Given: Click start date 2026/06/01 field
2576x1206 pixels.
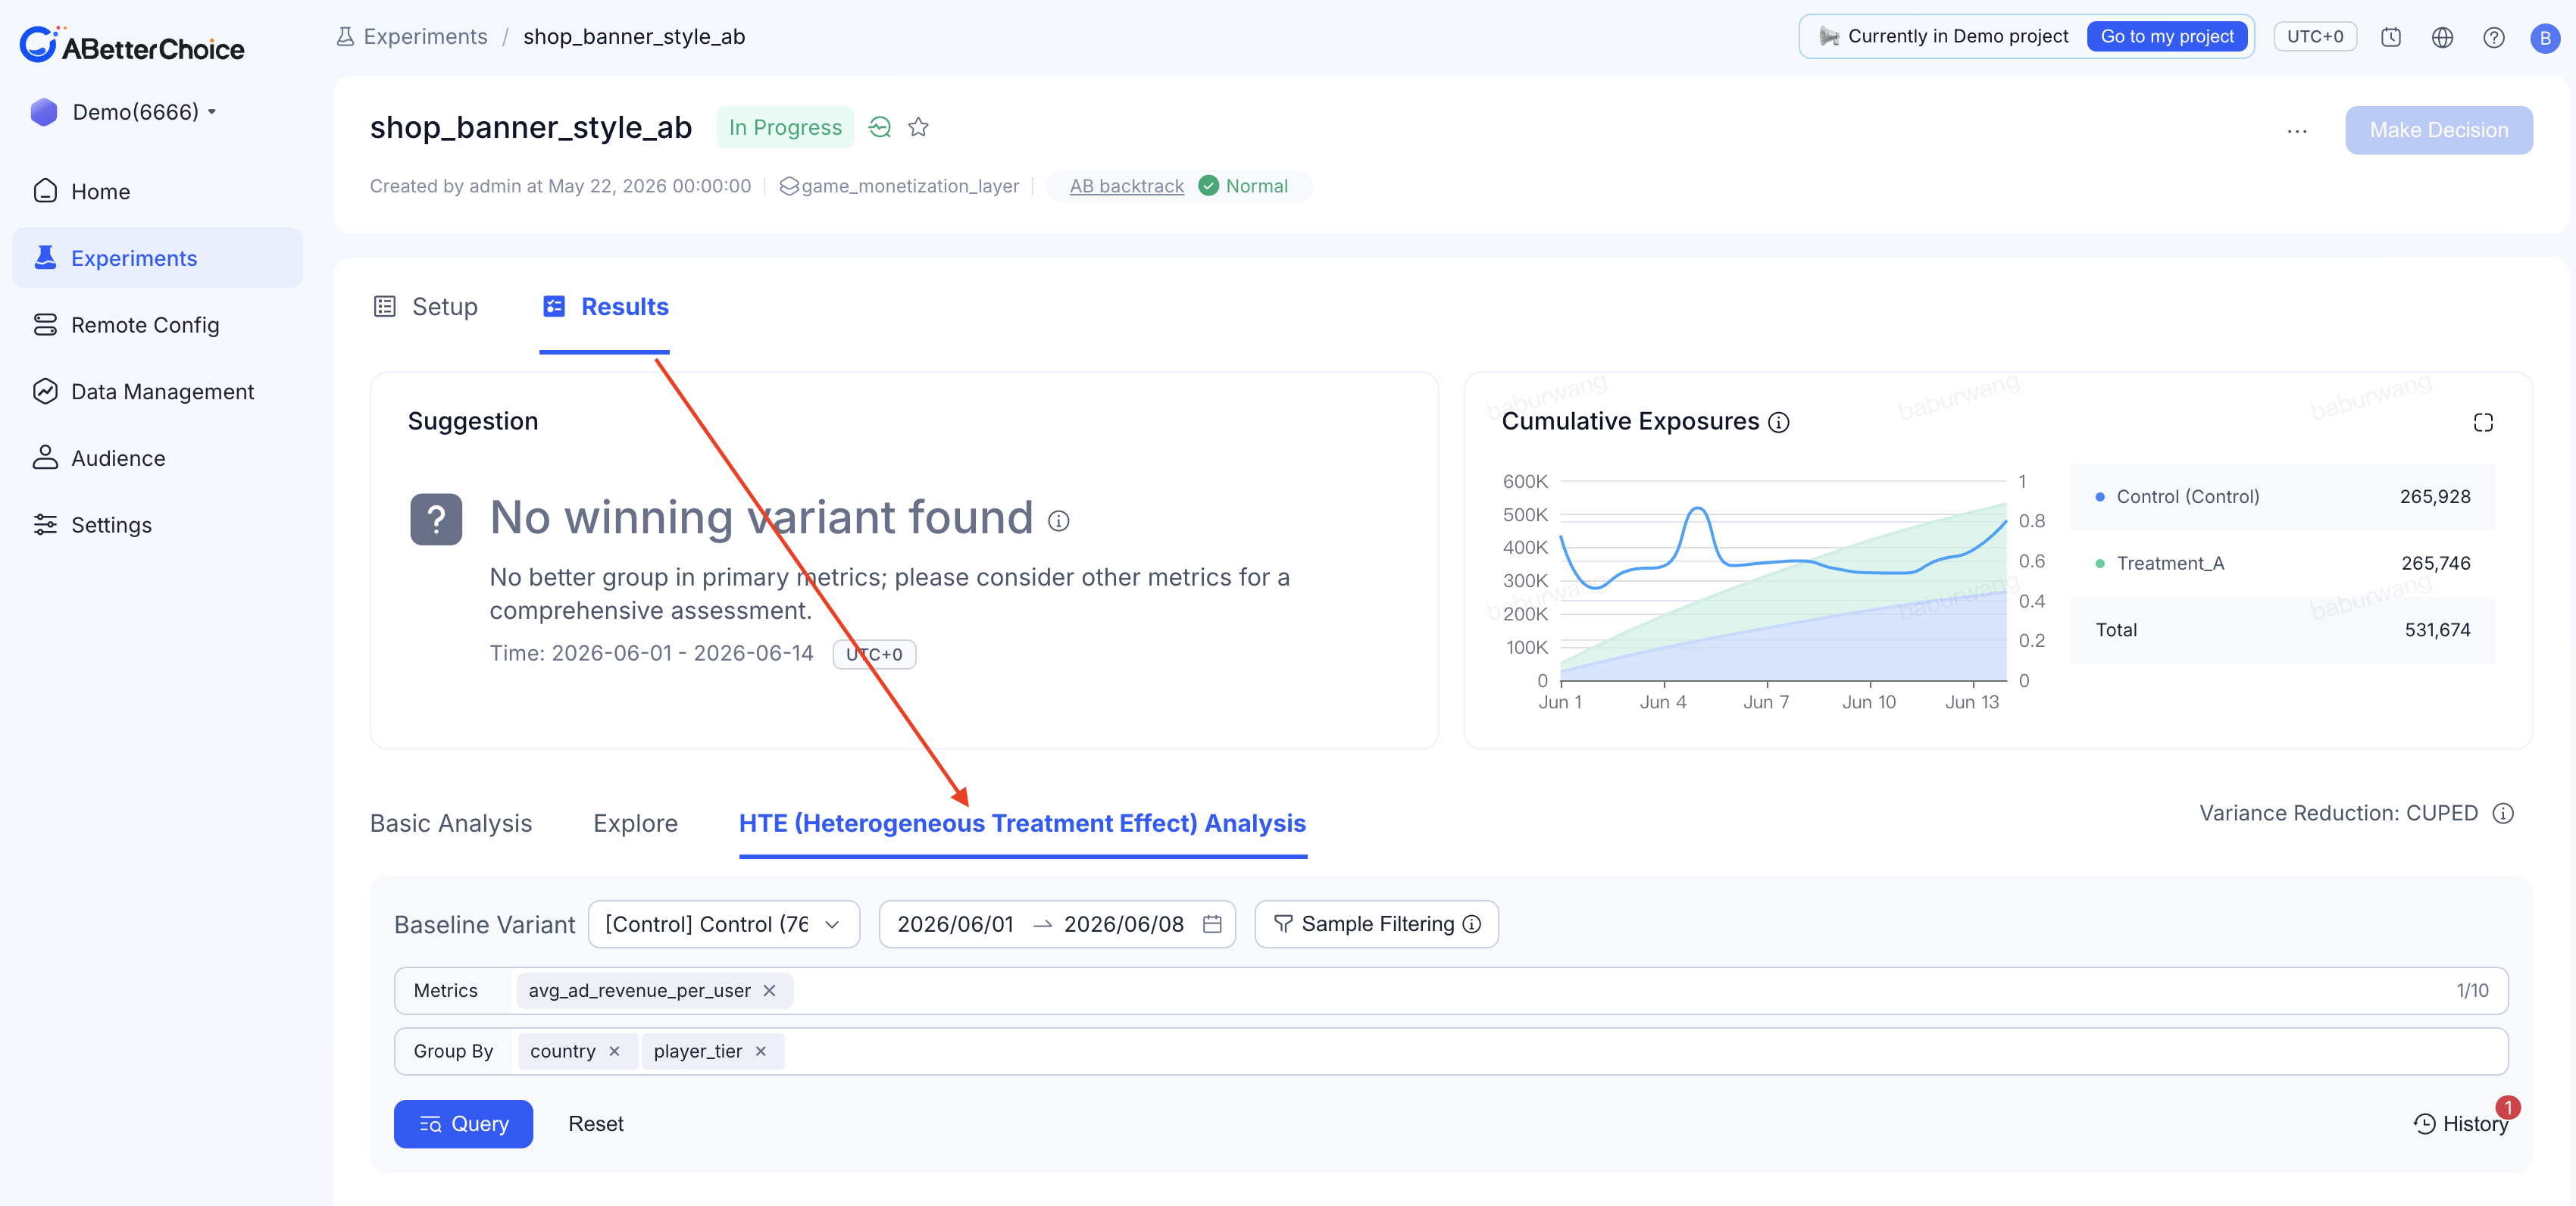Looking at the screenshot, I should coord(955,924).
